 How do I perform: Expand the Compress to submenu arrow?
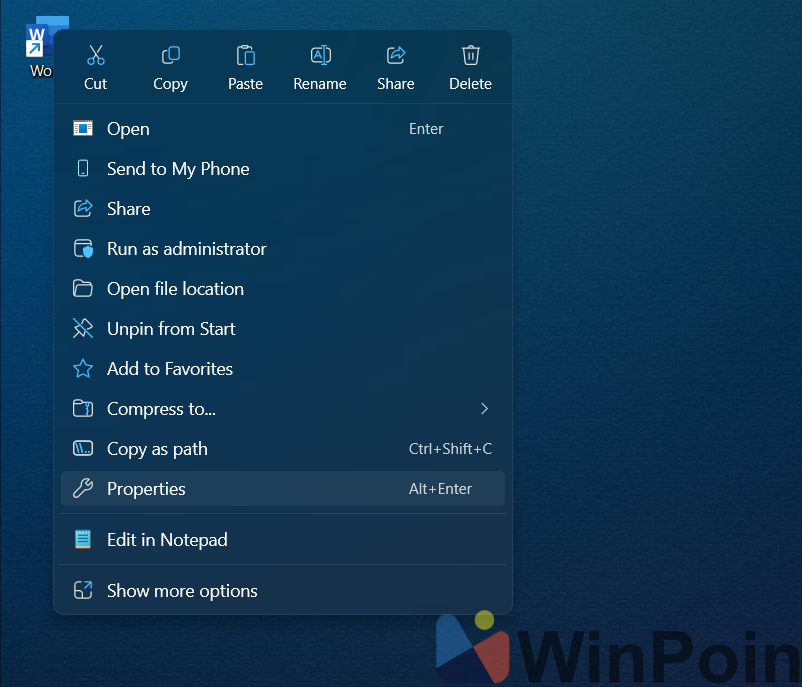(484, 408)
